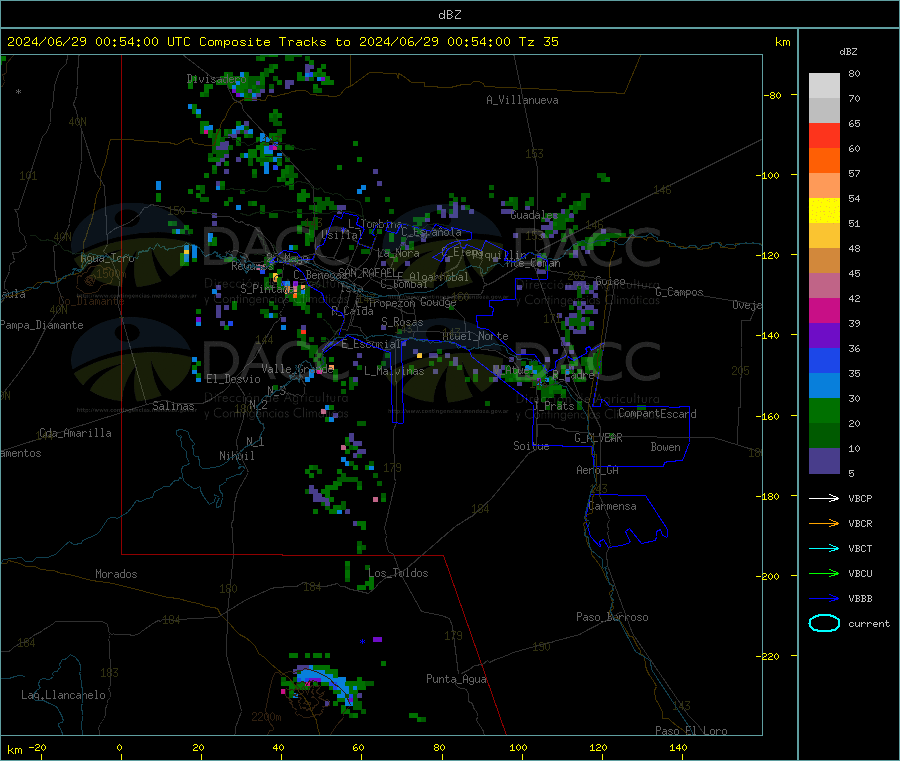Screen dimensions: 900x761
Task: Click the Carmensa map label
Action: point(612,507)
